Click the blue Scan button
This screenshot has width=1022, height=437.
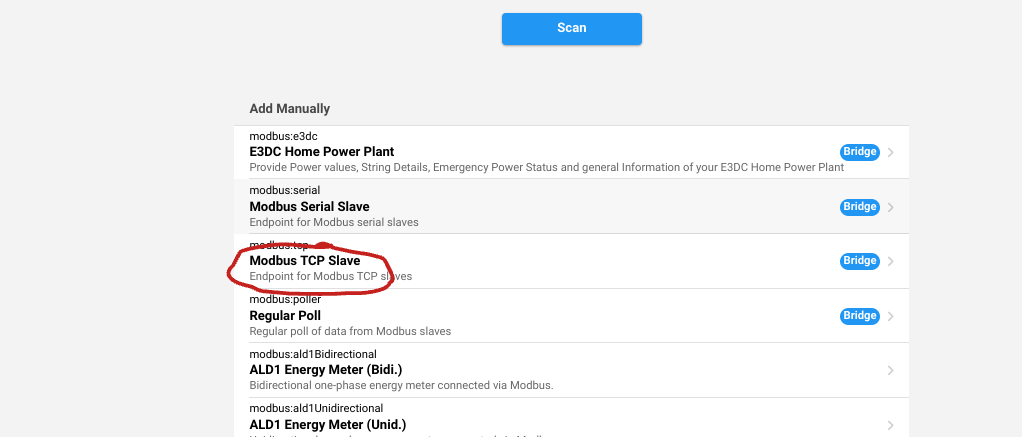point(571,28)
